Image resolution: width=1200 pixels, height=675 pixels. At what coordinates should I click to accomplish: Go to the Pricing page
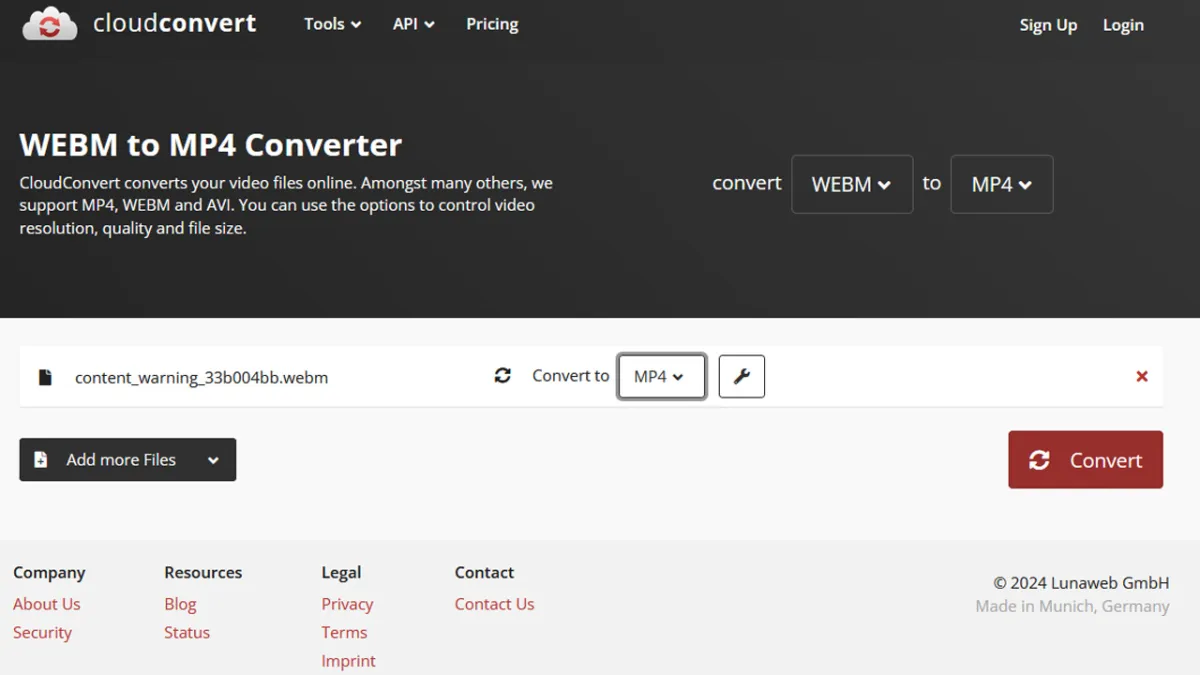tap(492, 24)
